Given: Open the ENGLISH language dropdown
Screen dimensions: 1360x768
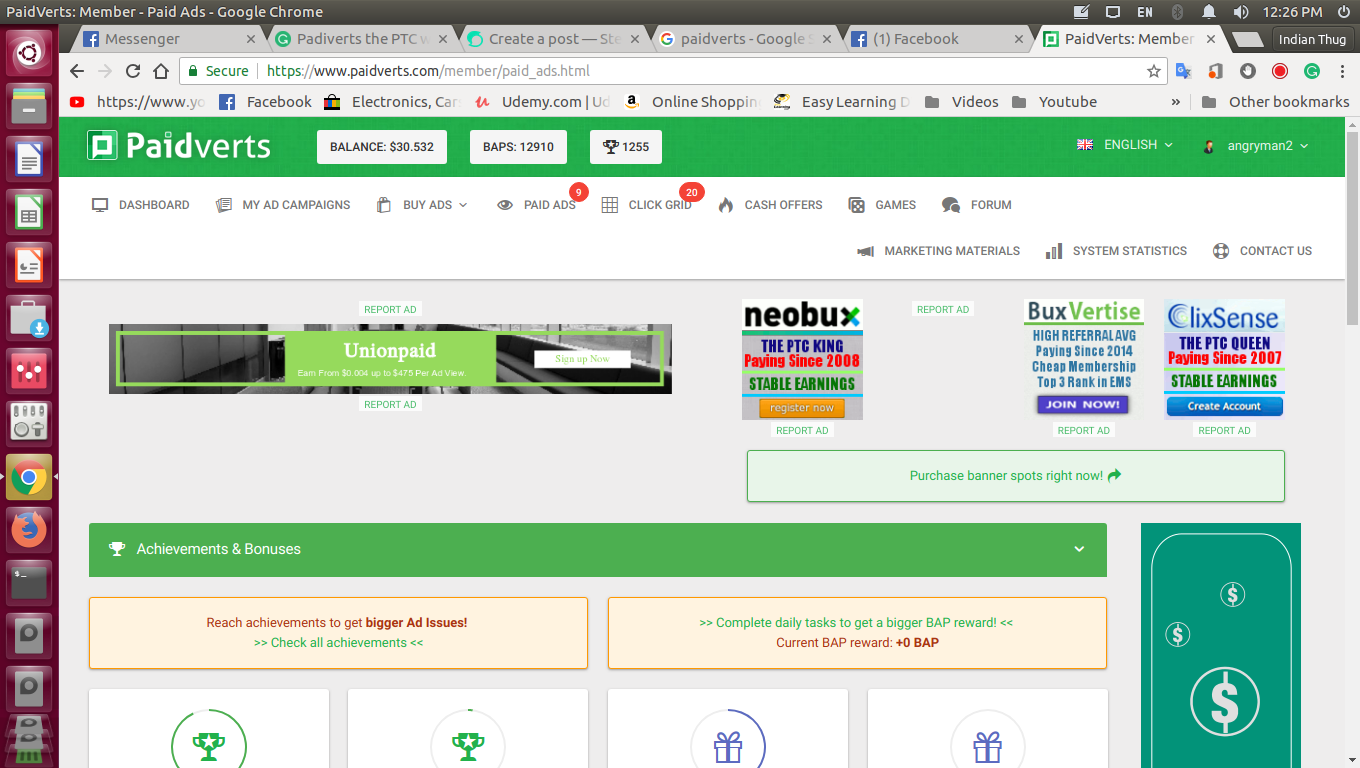Looking at the screenshot, I should click(1125, 145).
